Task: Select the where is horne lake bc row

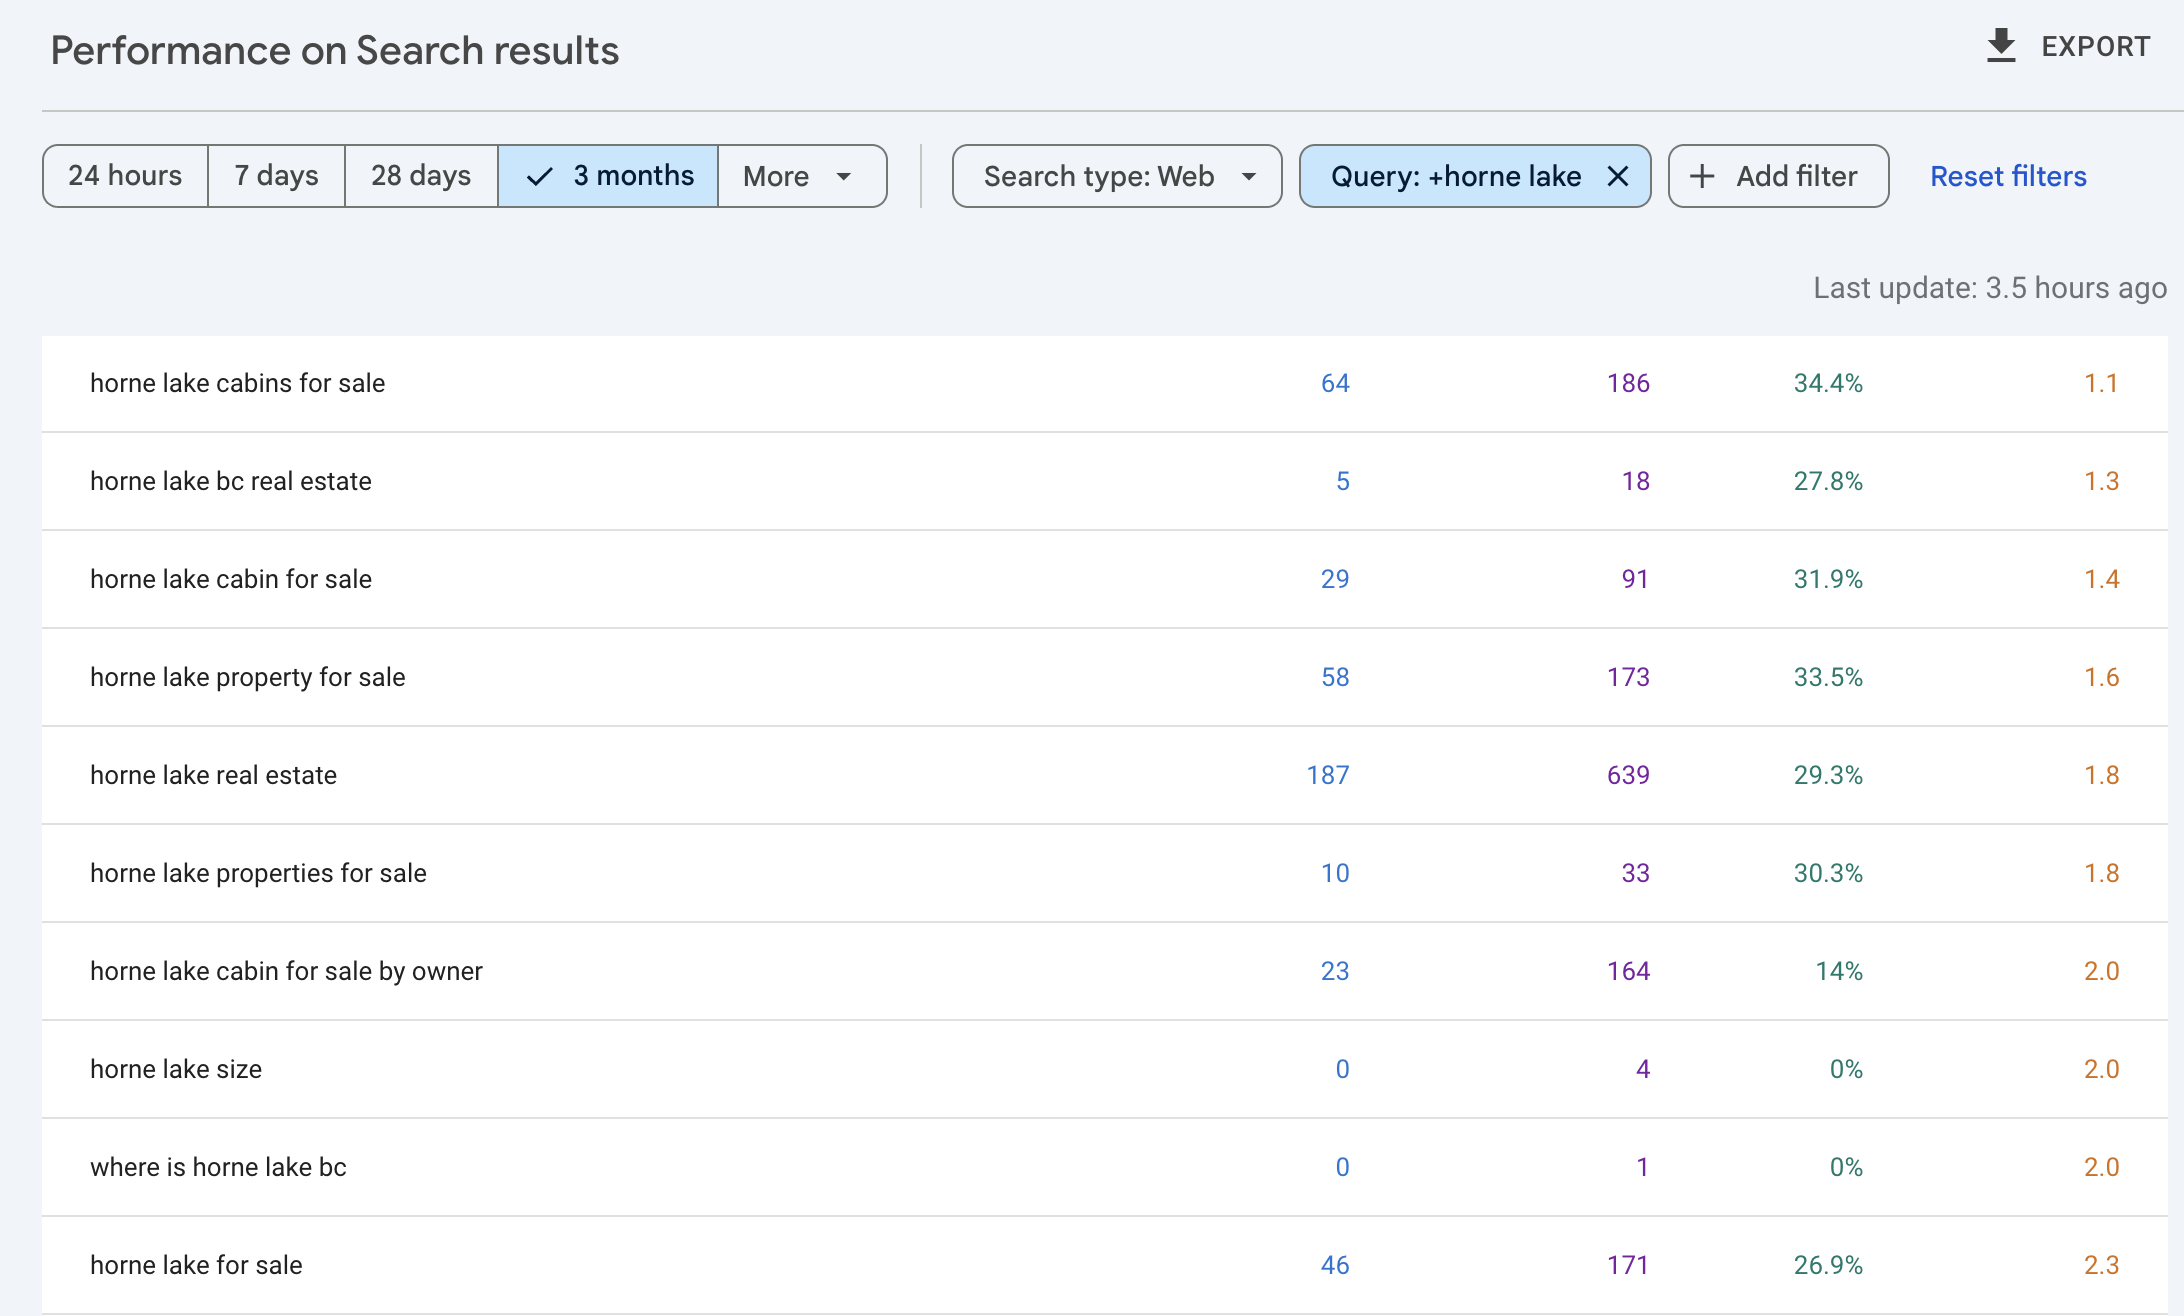Action: [218, 1167]
